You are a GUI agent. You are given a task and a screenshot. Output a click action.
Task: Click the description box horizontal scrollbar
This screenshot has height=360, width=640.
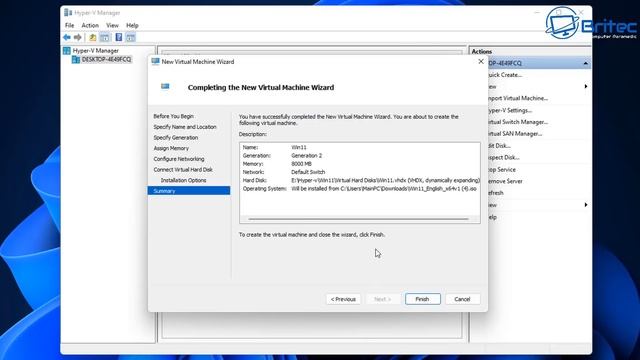coord(358,219)
